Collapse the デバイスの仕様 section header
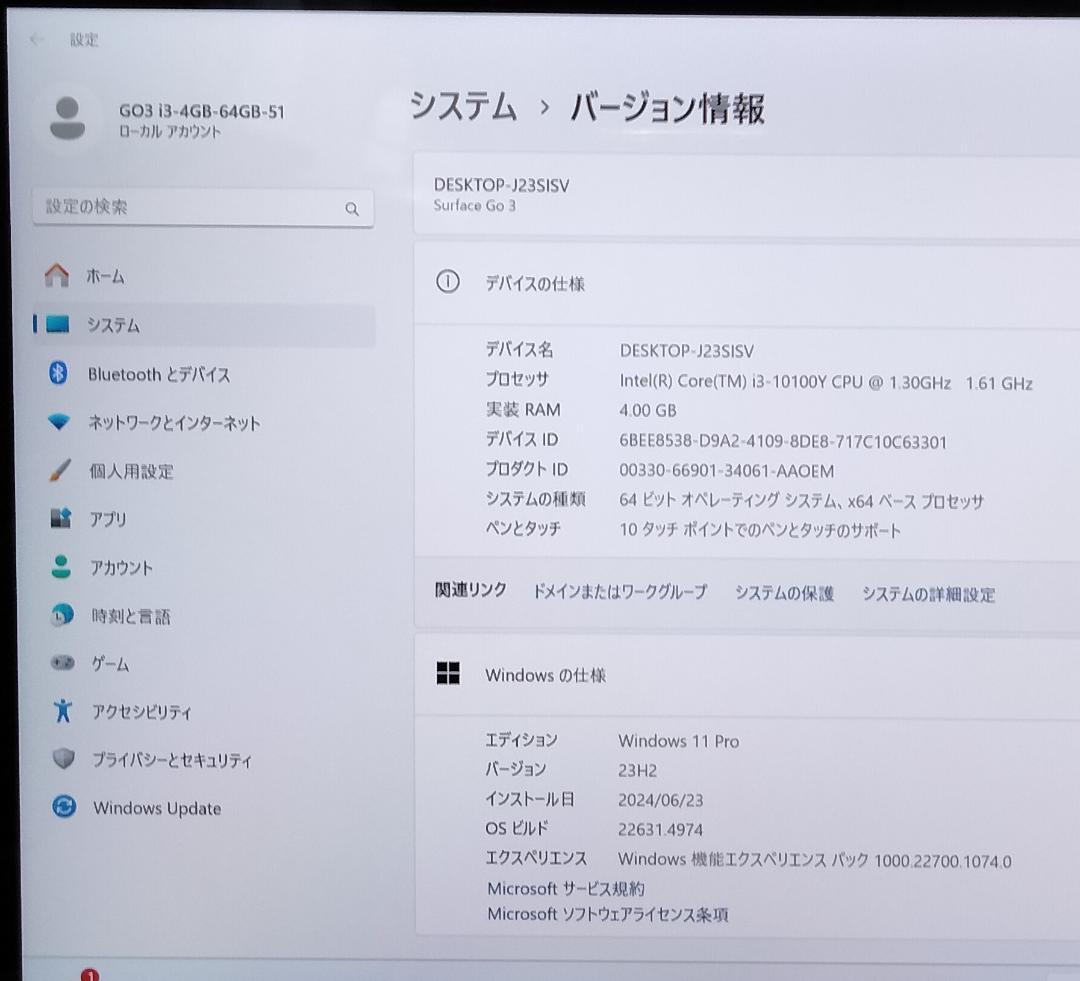The image size is (1080, 981). click(x=747, y=282)
